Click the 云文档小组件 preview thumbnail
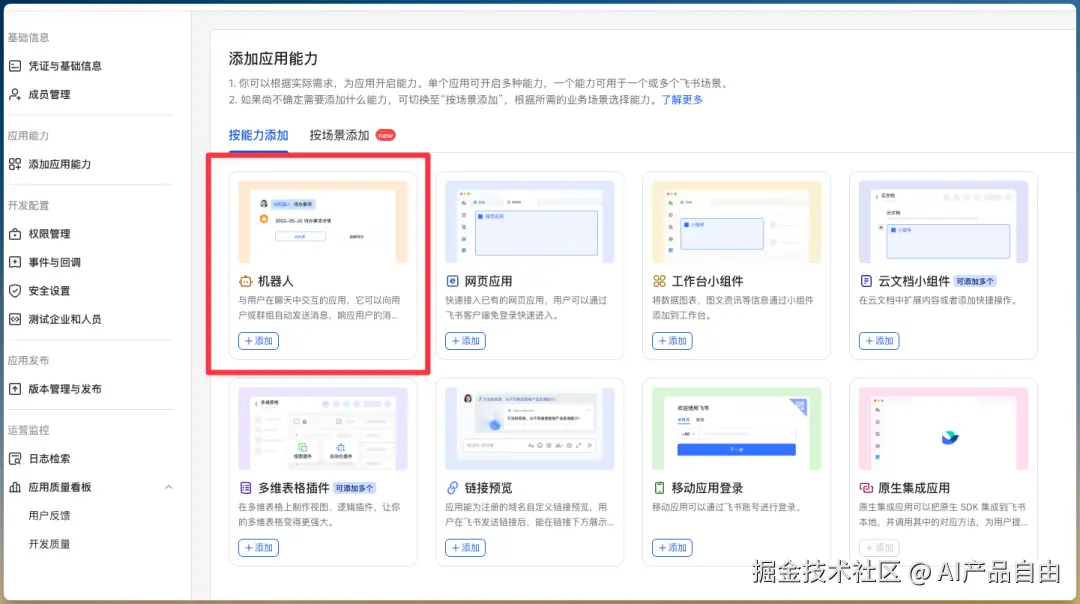This screenshot has height=604, width=1080. 942,219
